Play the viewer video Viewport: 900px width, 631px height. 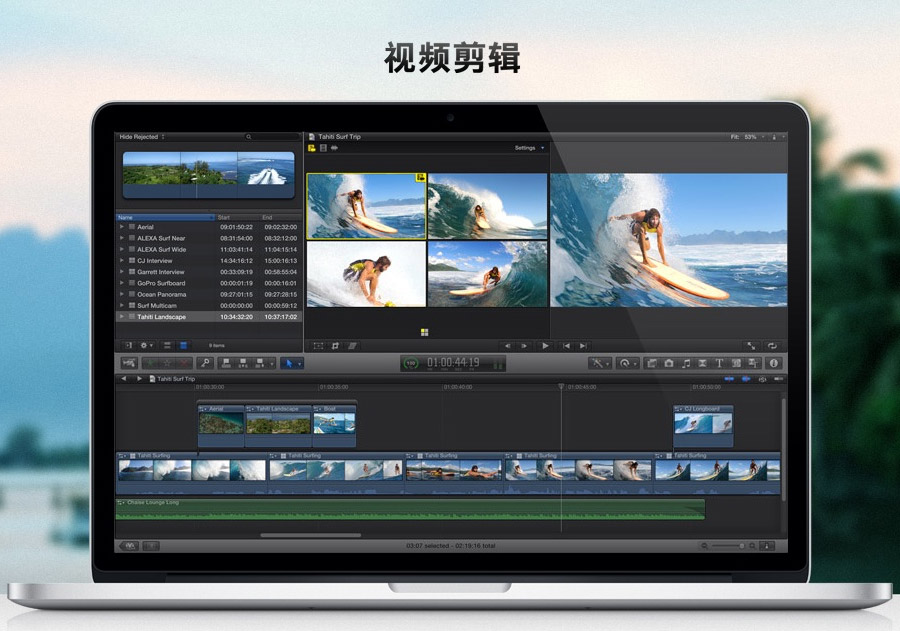545,346
